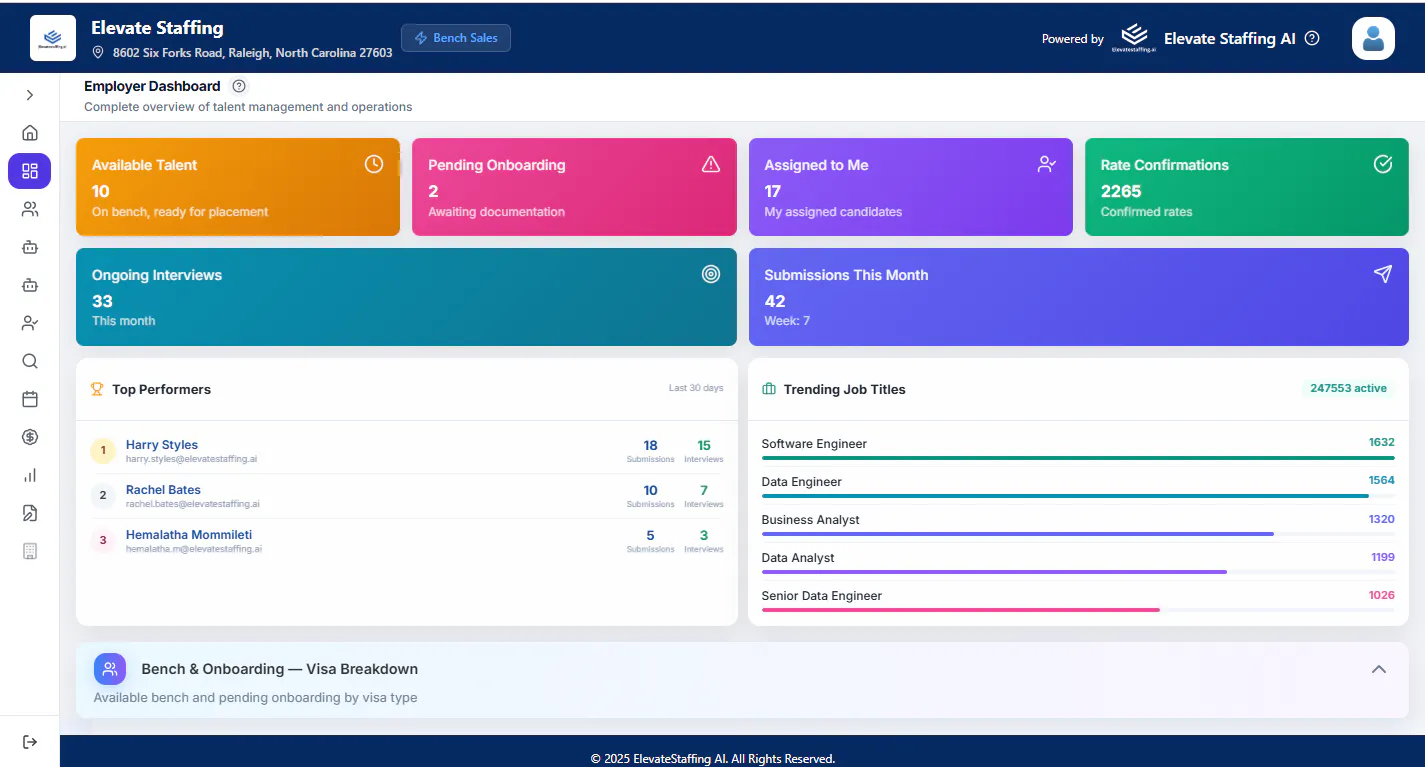Viewport: 1425px width, 767px height.
Task: Open Rachel Bates performer link
Action: click(x=163, y=490)
